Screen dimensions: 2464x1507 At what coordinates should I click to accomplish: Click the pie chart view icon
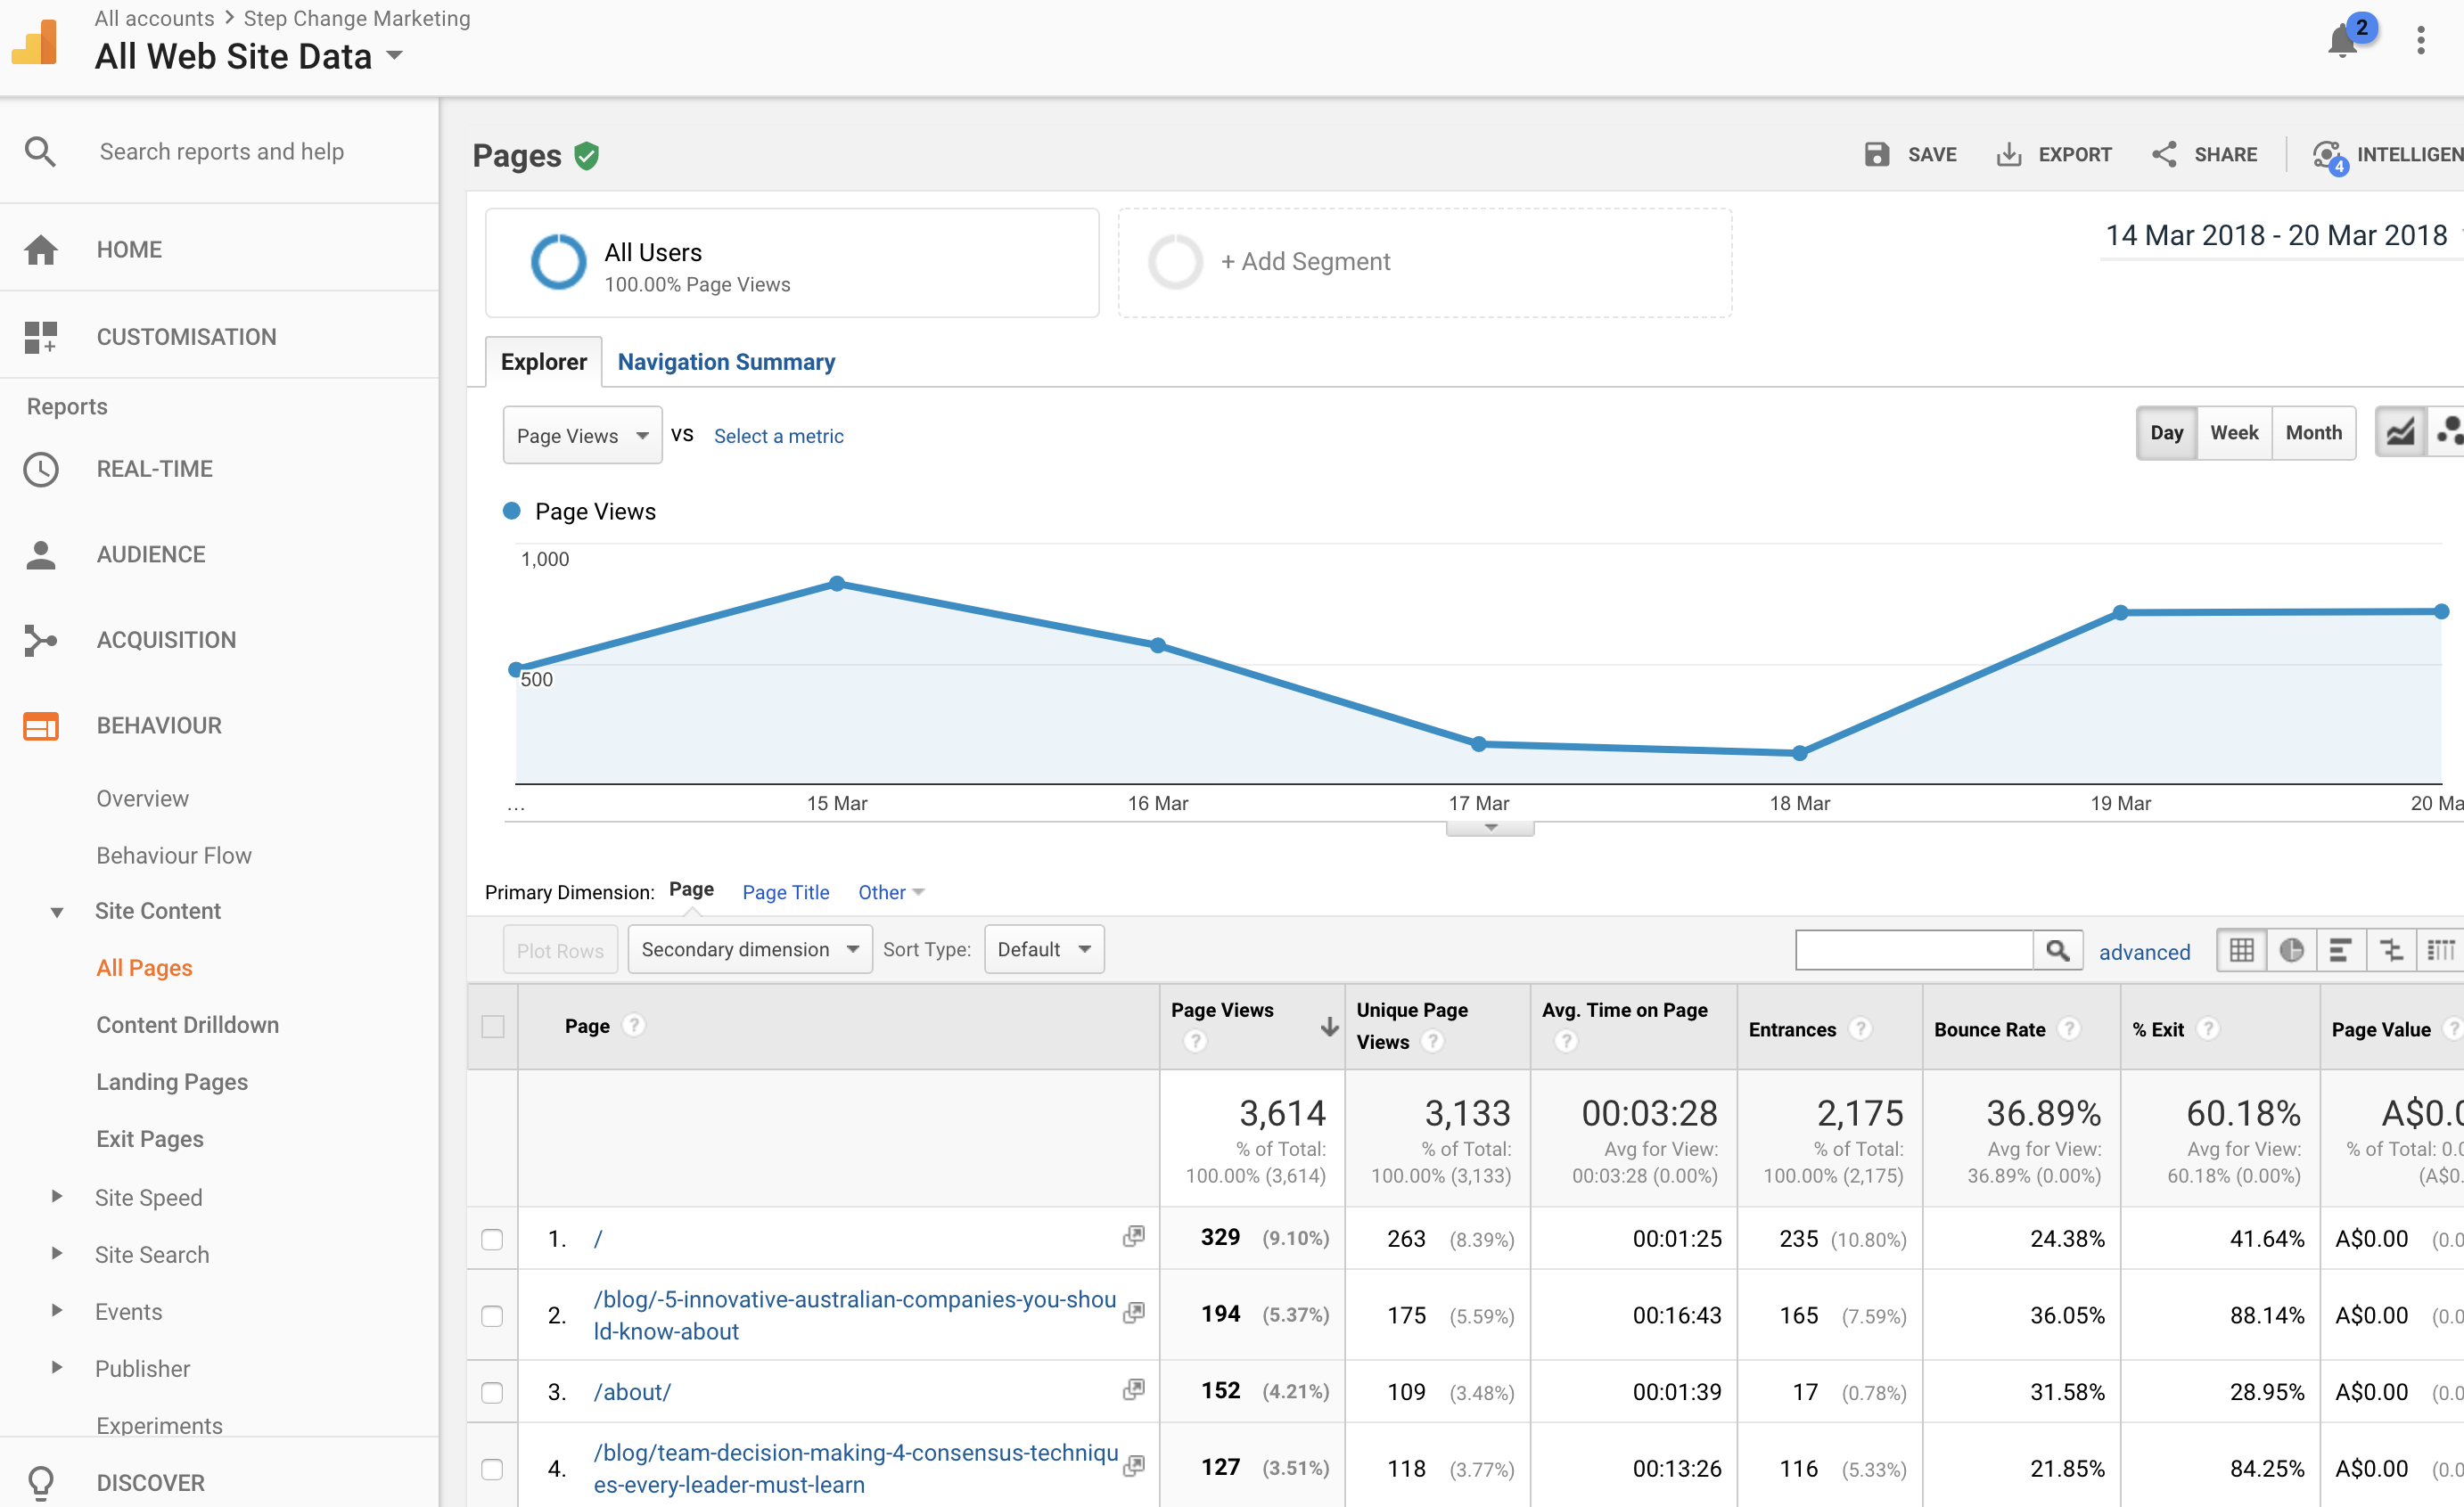coord(2292,951)
